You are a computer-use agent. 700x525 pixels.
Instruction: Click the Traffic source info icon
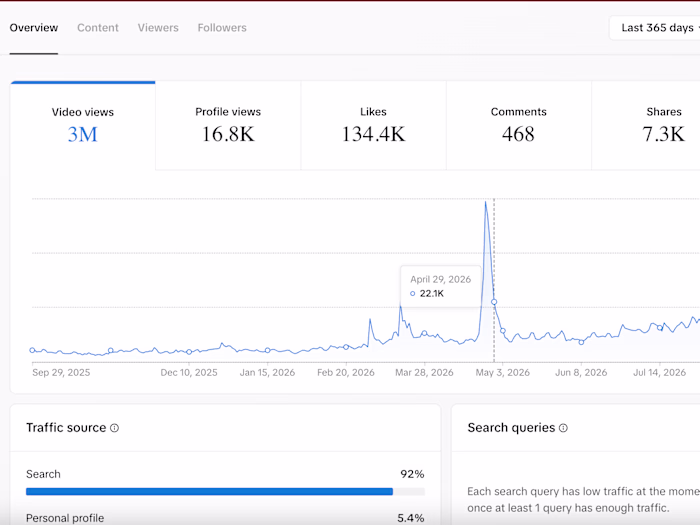(x=115, y=428)
